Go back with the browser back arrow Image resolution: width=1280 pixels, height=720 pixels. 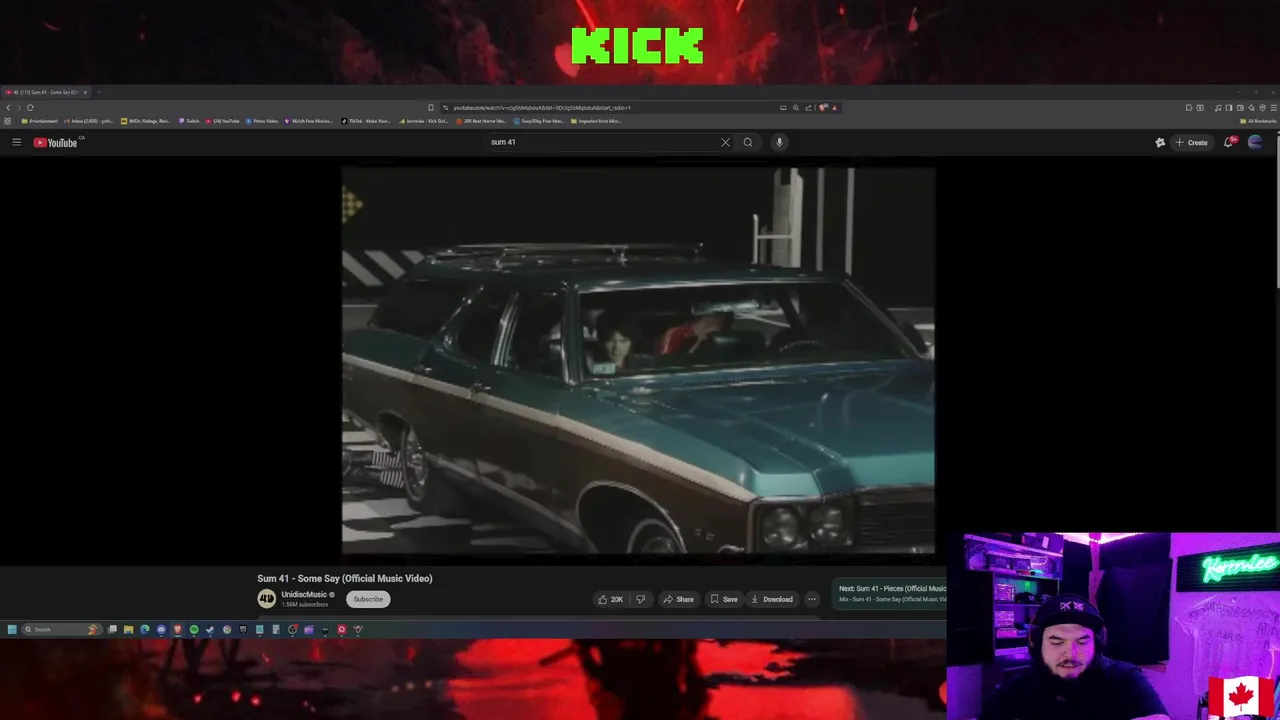pos(8,107)
